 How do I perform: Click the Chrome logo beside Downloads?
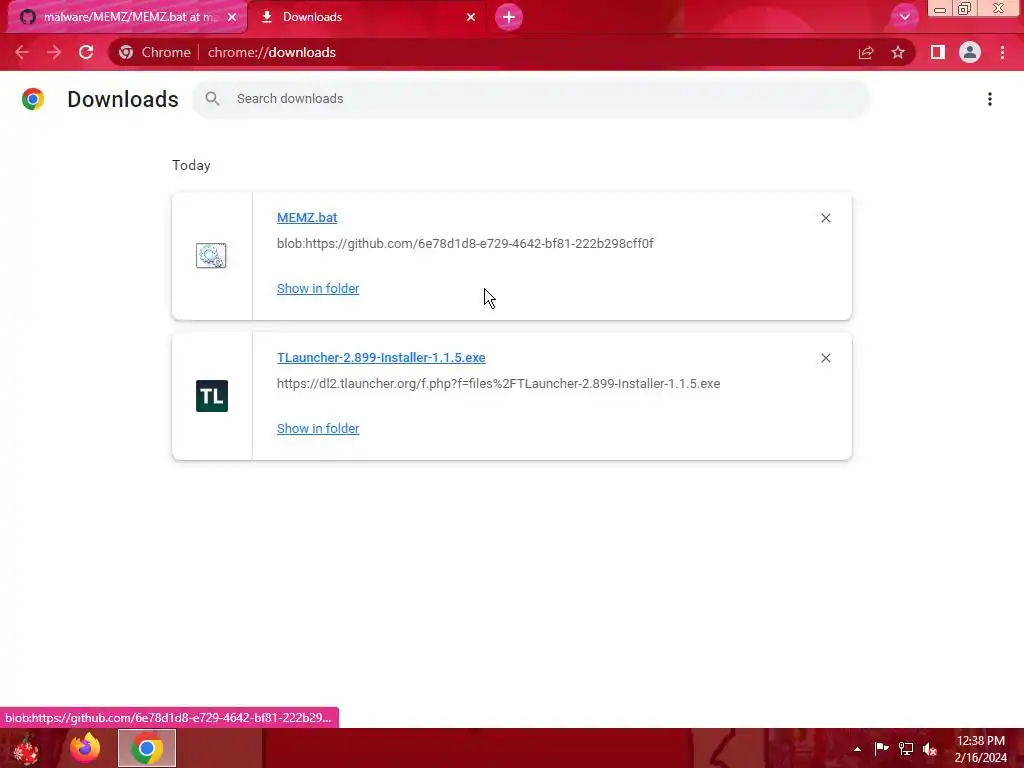tap(33, 99)
